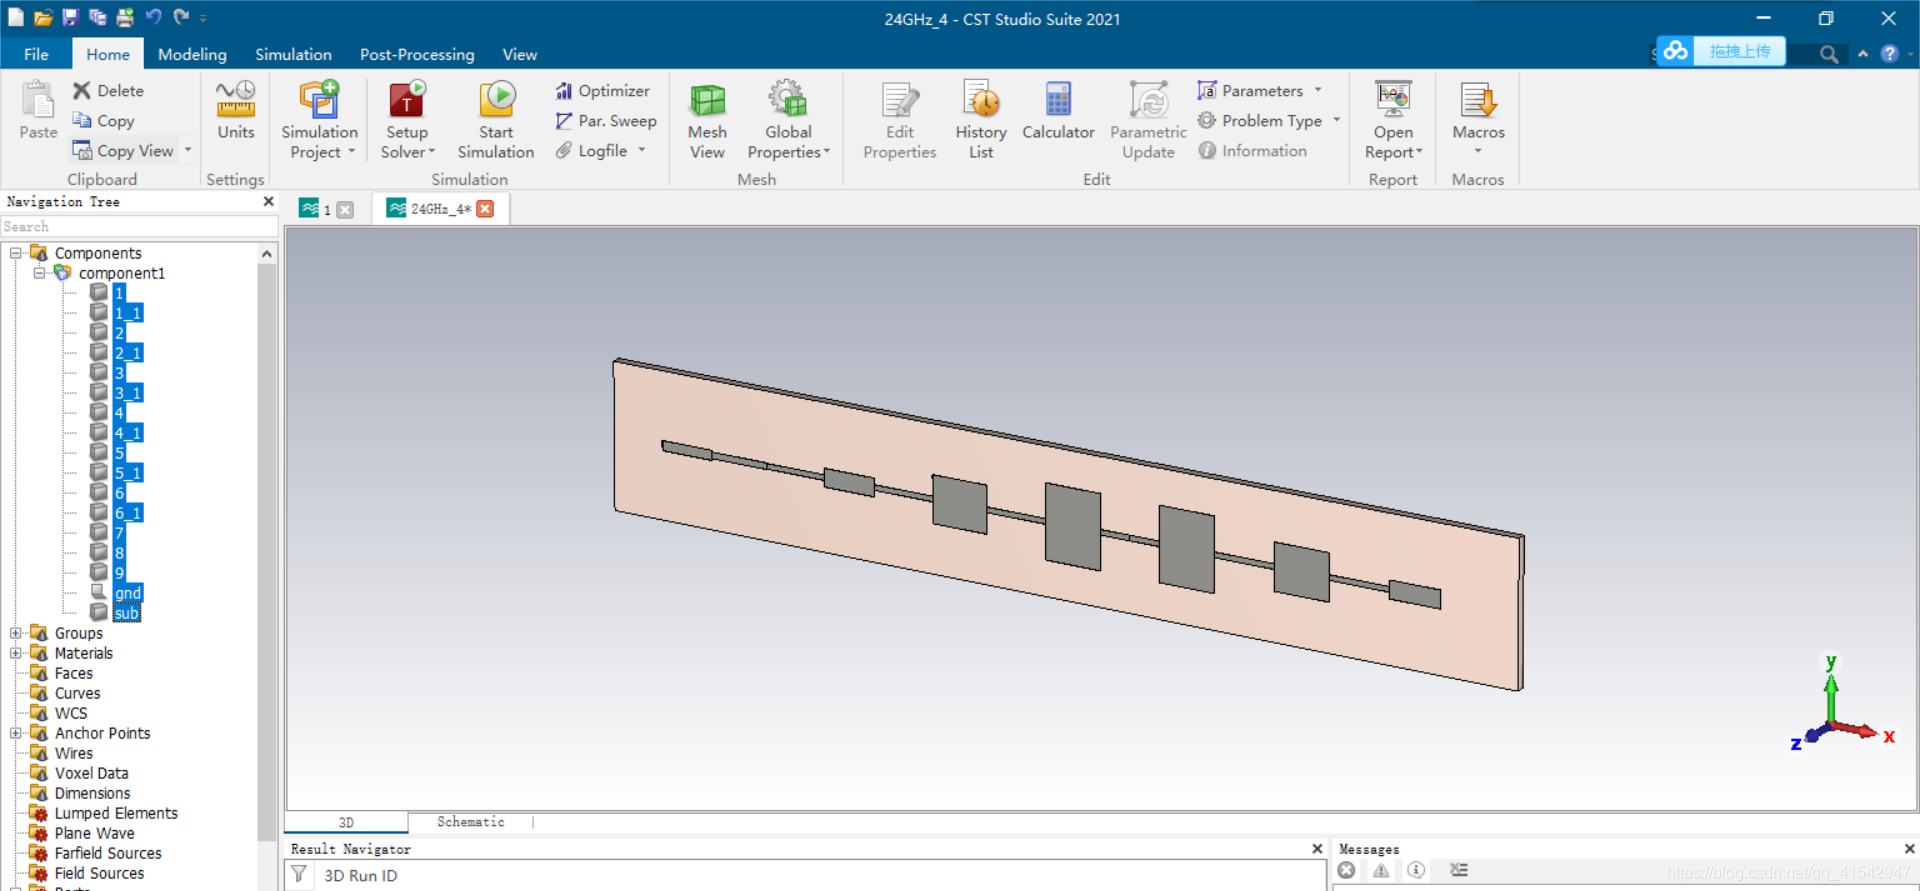The width and height of the screenshot is (1920, 891).
Task: Switch to the Post-Processing ribbon tab
Action: 417,54
